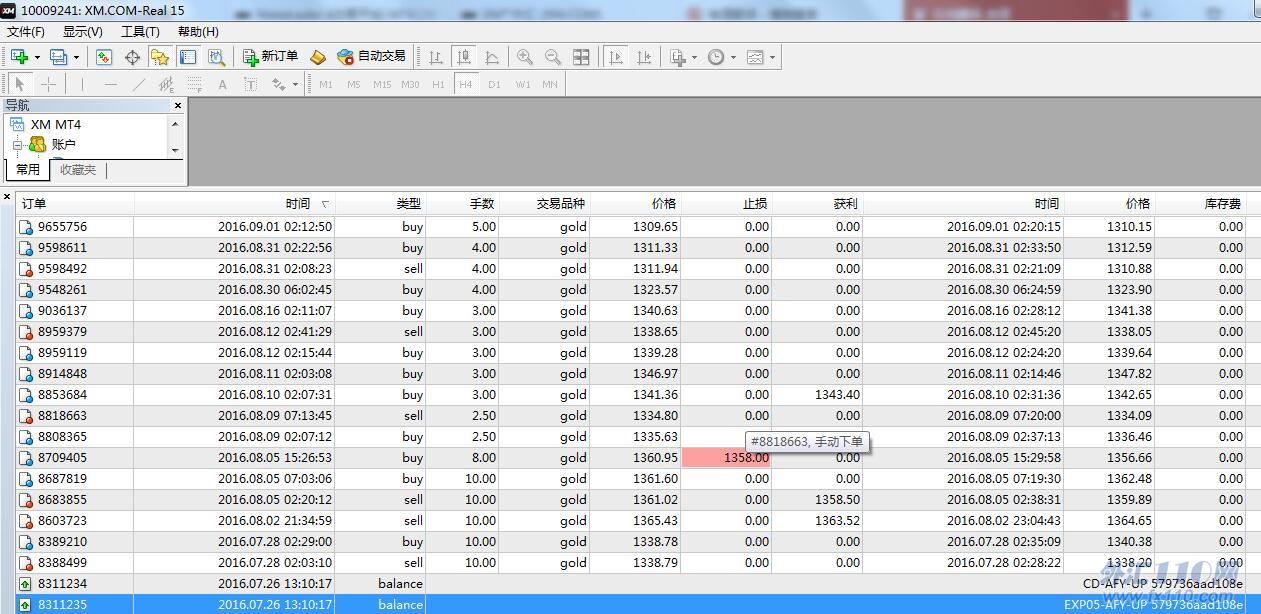Select XM MT4 in navigator tree

click(x=55, y=124)
